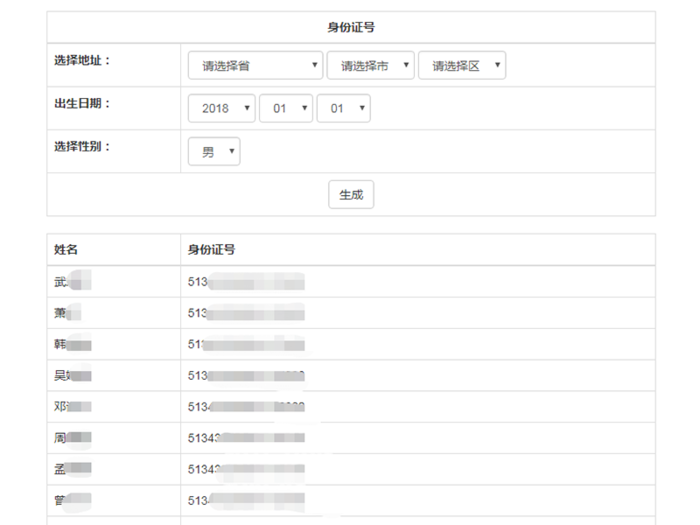700x525 pixels.
Task: Click the 身份证号 form title
Action: pos(351,28)
